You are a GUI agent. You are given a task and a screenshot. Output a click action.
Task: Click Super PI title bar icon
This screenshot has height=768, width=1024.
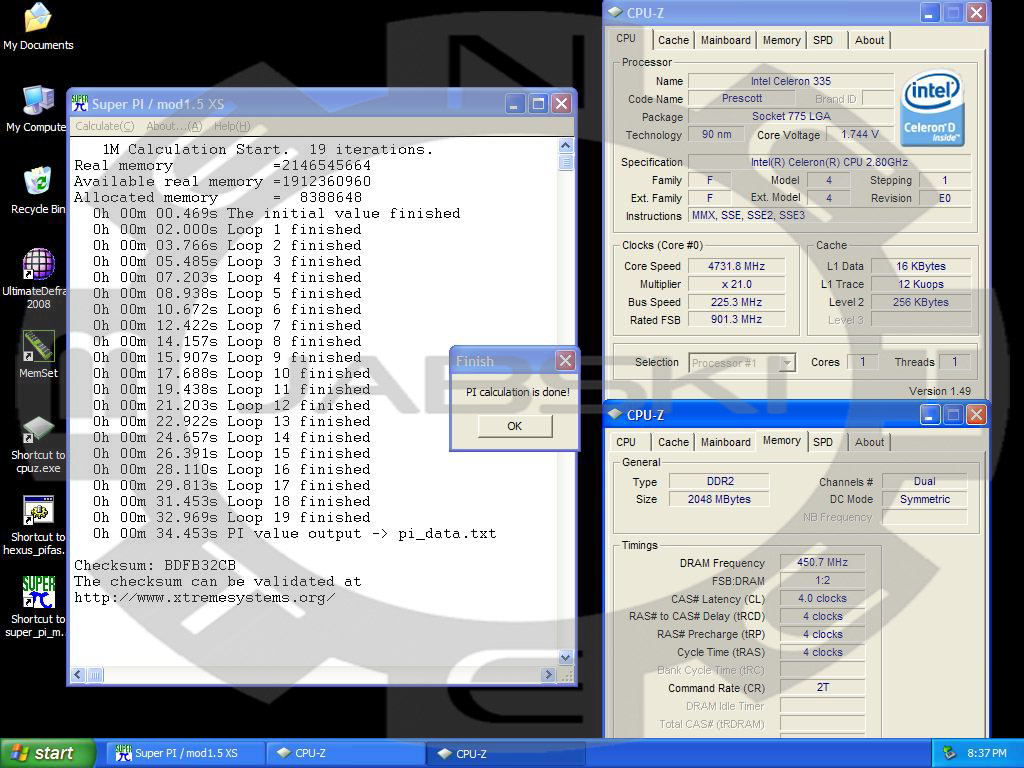click(x=80, y=103)
